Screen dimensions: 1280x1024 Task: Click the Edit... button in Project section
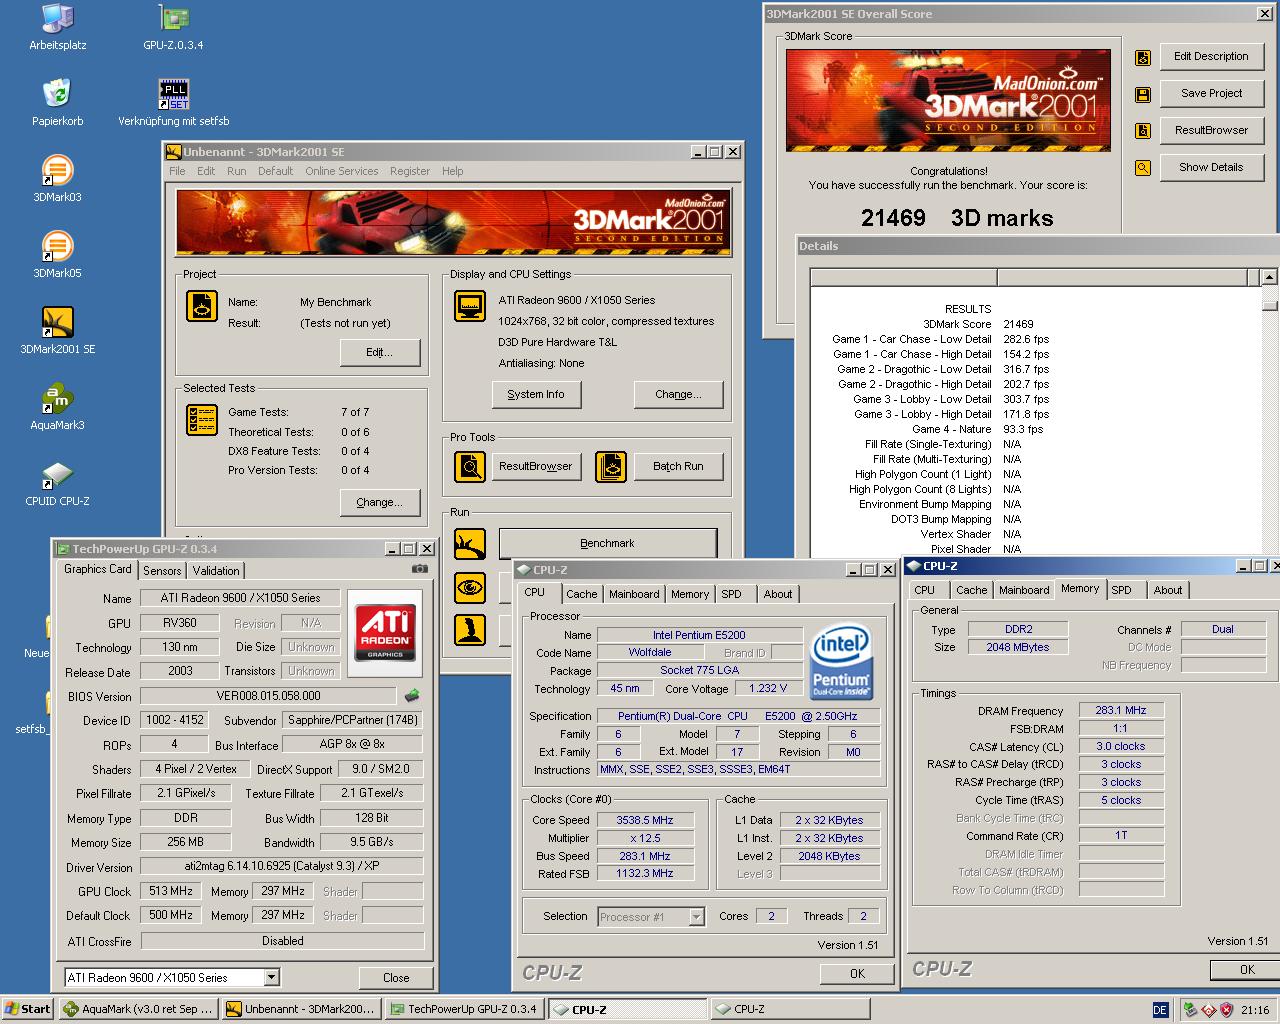[x=380, y=352]
